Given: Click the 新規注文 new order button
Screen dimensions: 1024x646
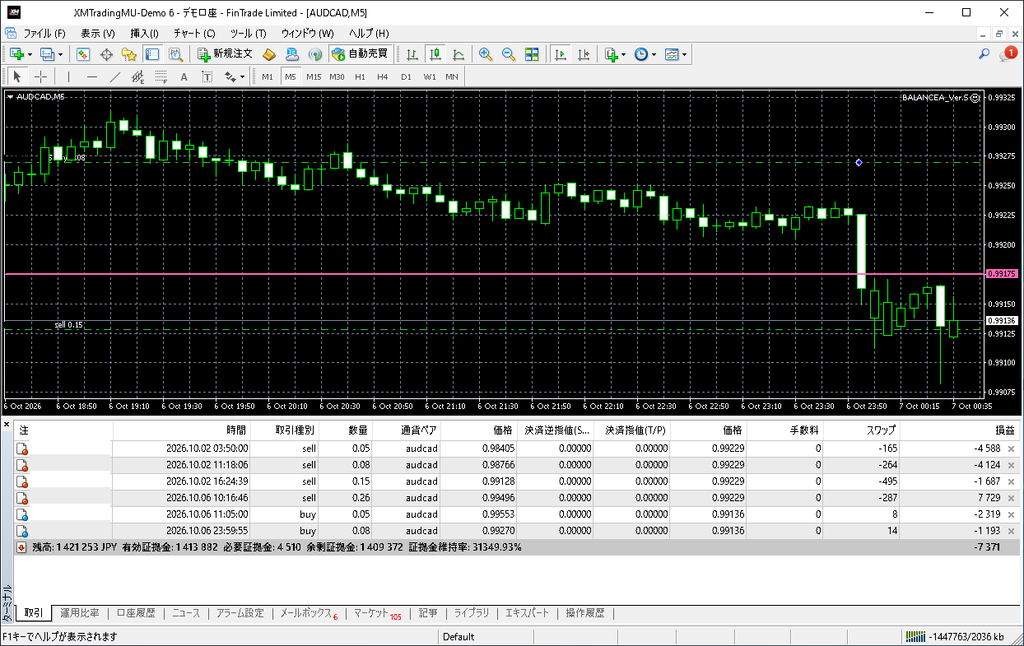Looking at the screenshot, I should coord(225,54).
